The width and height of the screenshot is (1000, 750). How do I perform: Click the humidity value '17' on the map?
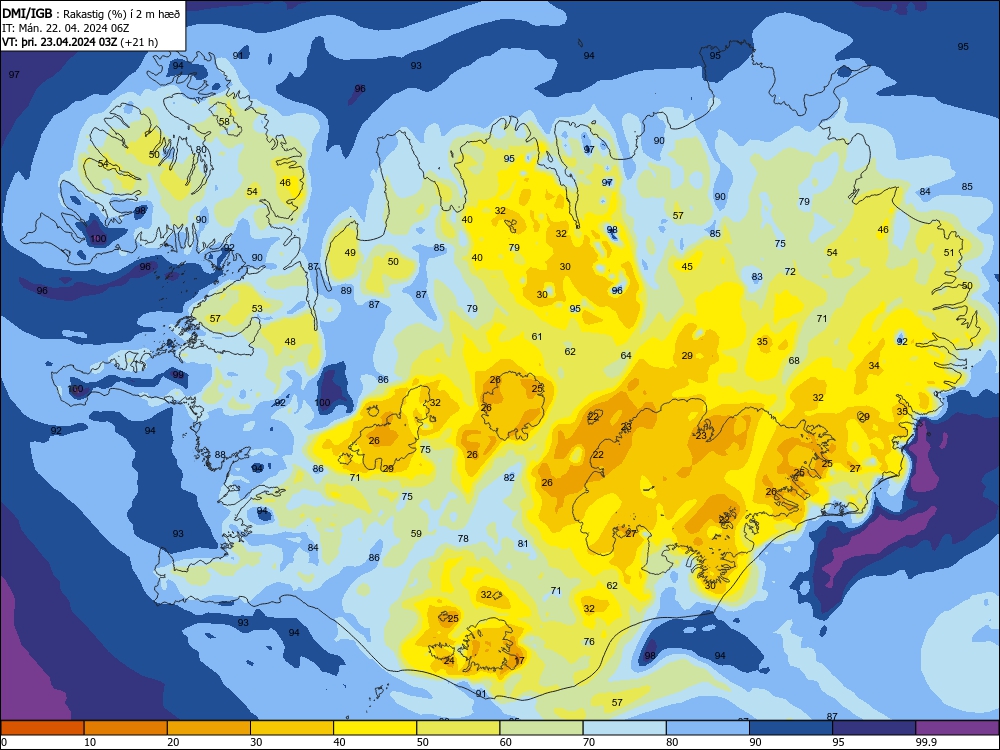coord(519,660)
